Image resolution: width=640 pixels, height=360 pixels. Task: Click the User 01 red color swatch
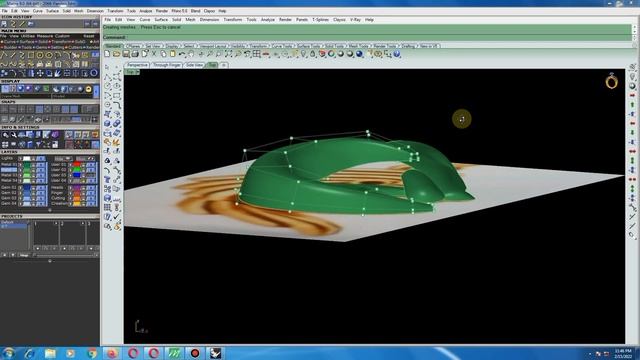pos(77,164)
